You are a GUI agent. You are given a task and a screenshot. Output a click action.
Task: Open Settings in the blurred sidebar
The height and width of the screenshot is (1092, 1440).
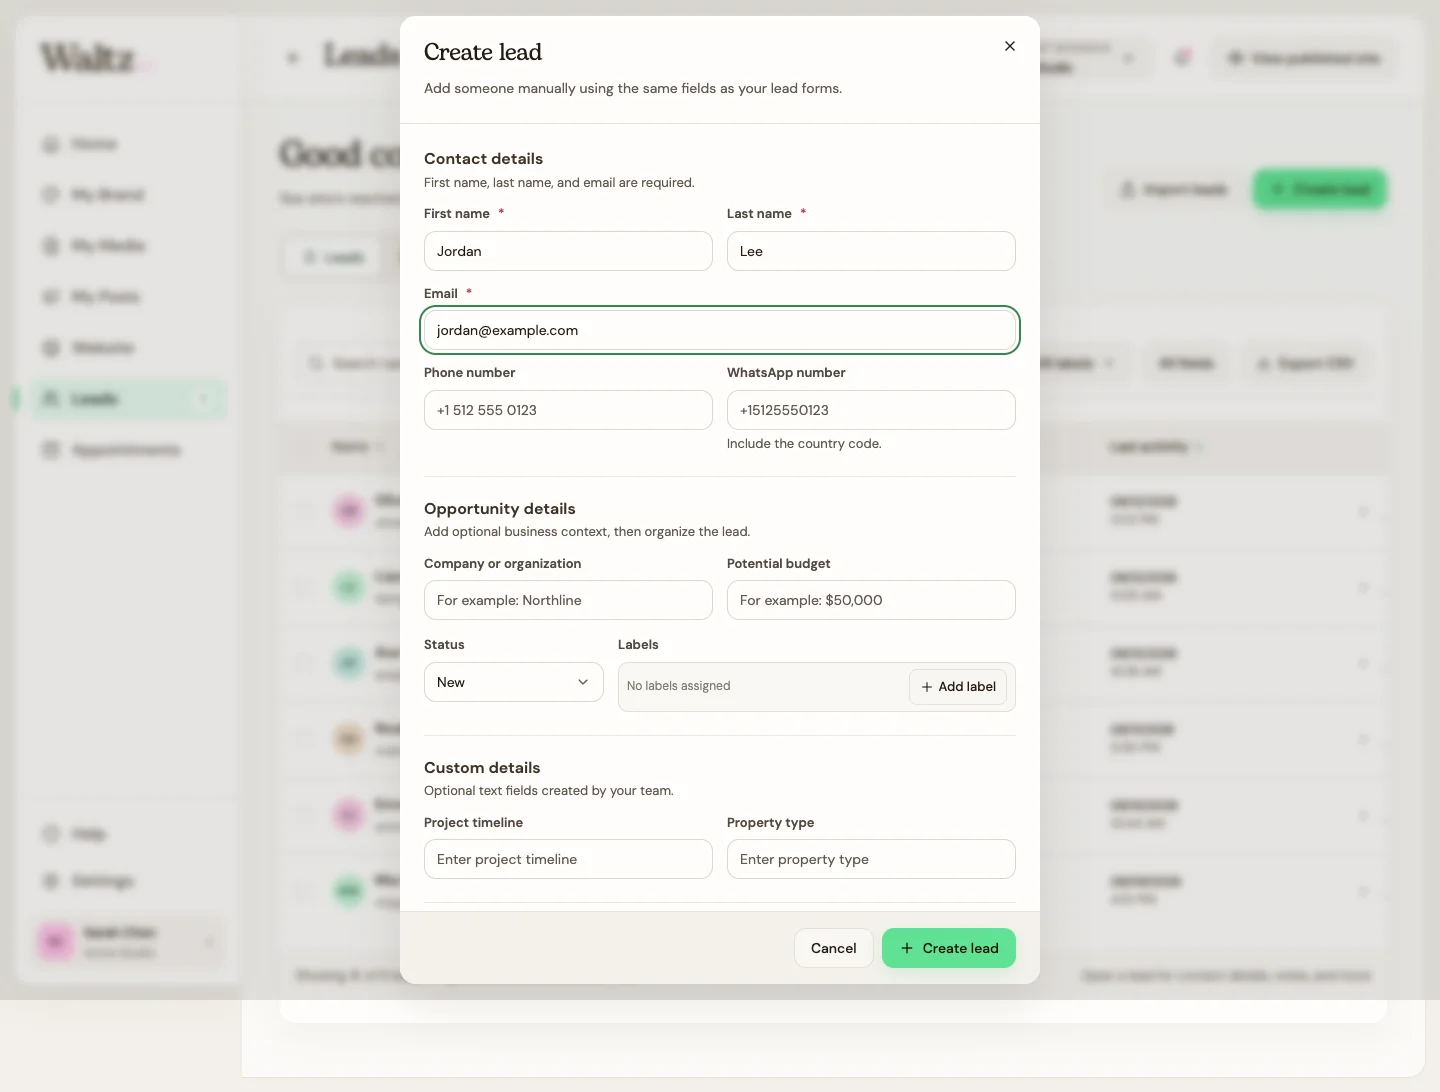tap(128, 881)
